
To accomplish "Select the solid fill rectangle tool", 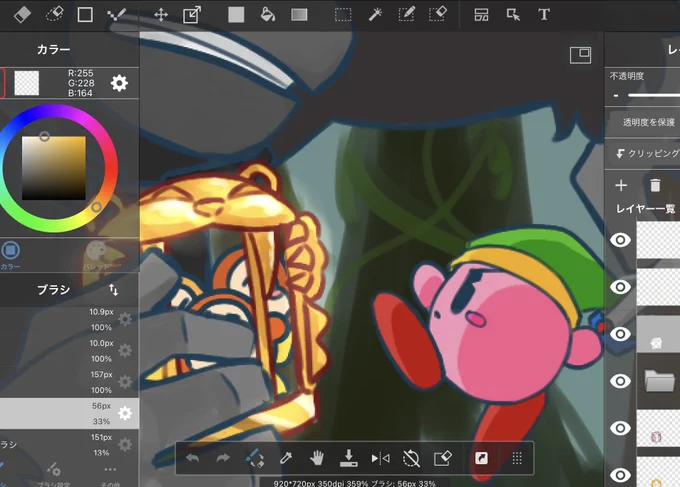I will coord(236,14).
